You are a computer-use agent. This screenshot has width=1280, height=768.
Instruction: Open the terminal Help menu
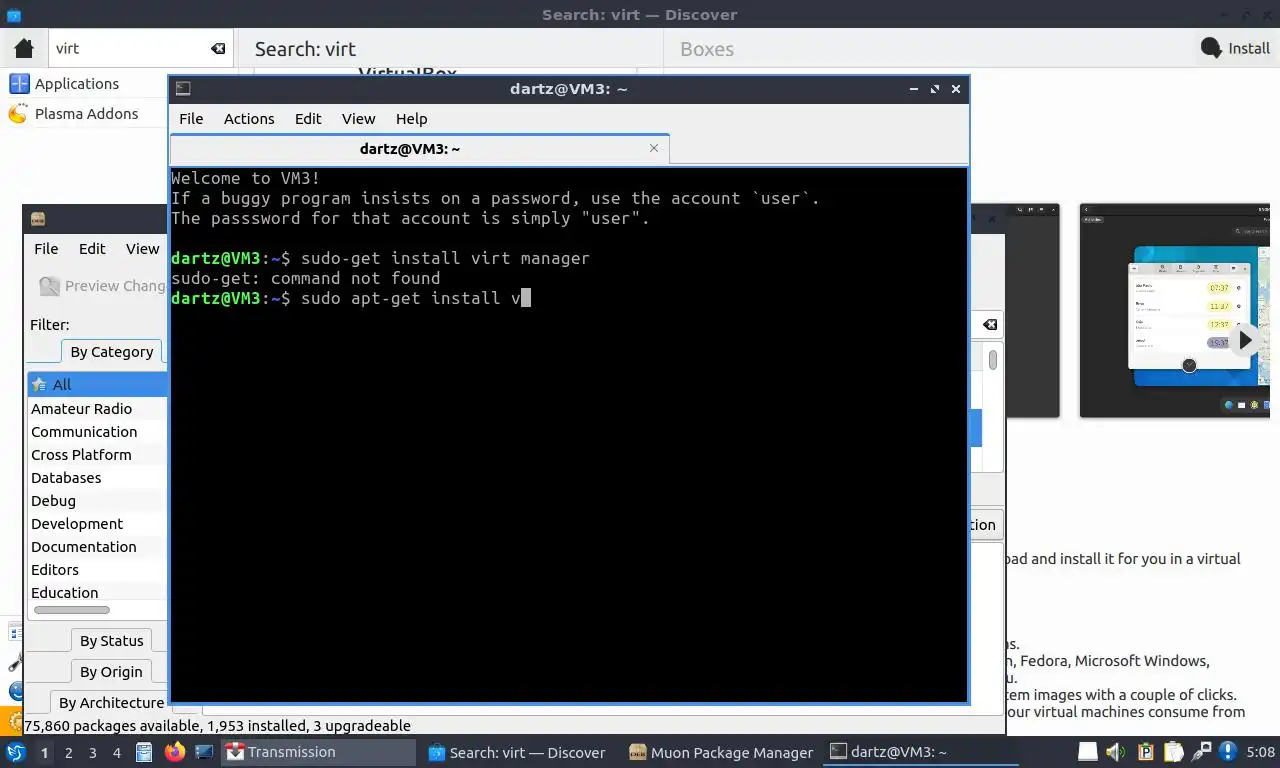click(411, 118)
